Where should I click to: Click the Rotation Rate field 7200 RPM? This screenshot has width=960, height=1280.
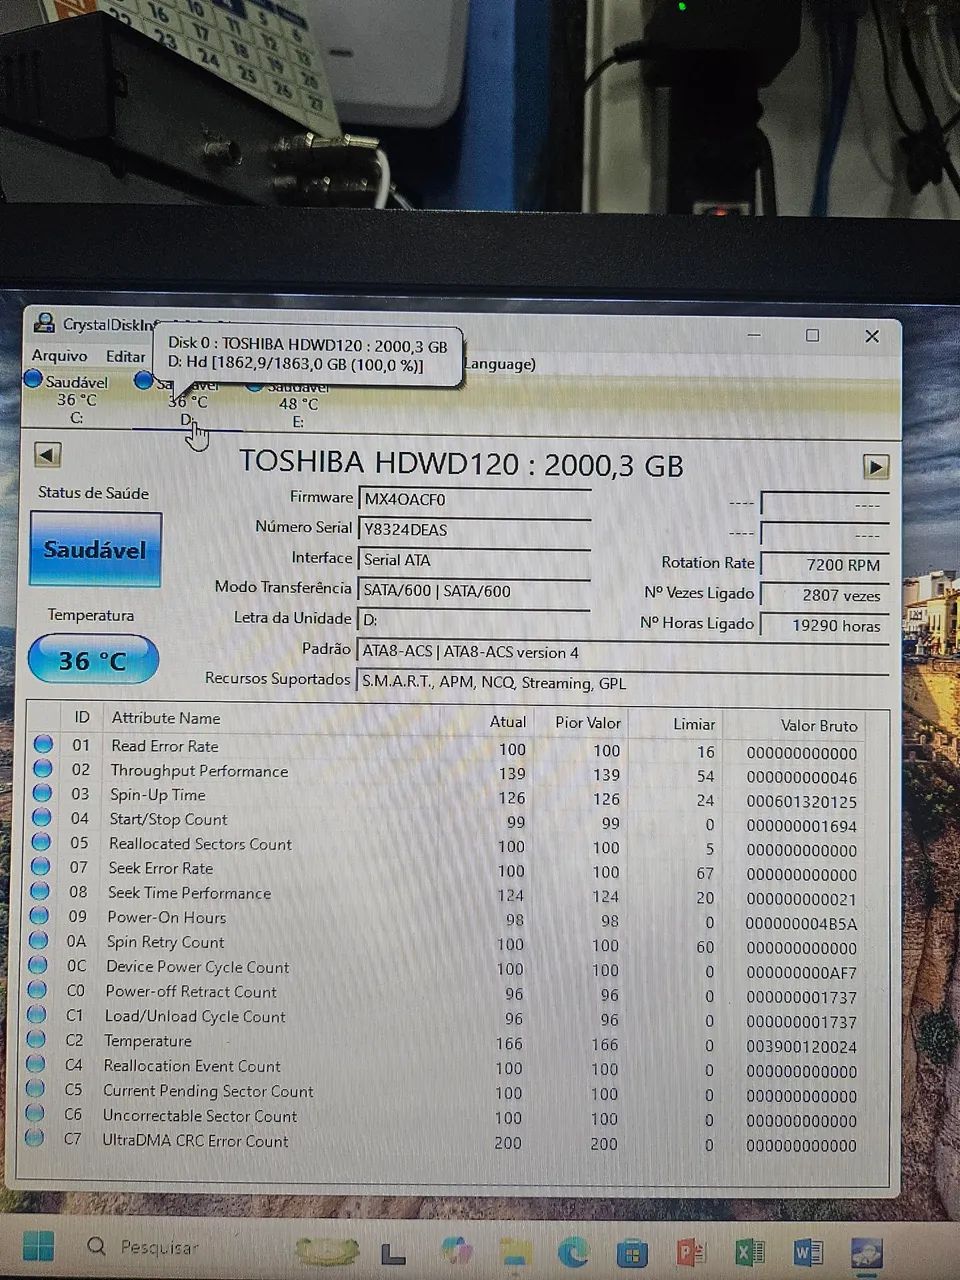[x=824, y=565]
